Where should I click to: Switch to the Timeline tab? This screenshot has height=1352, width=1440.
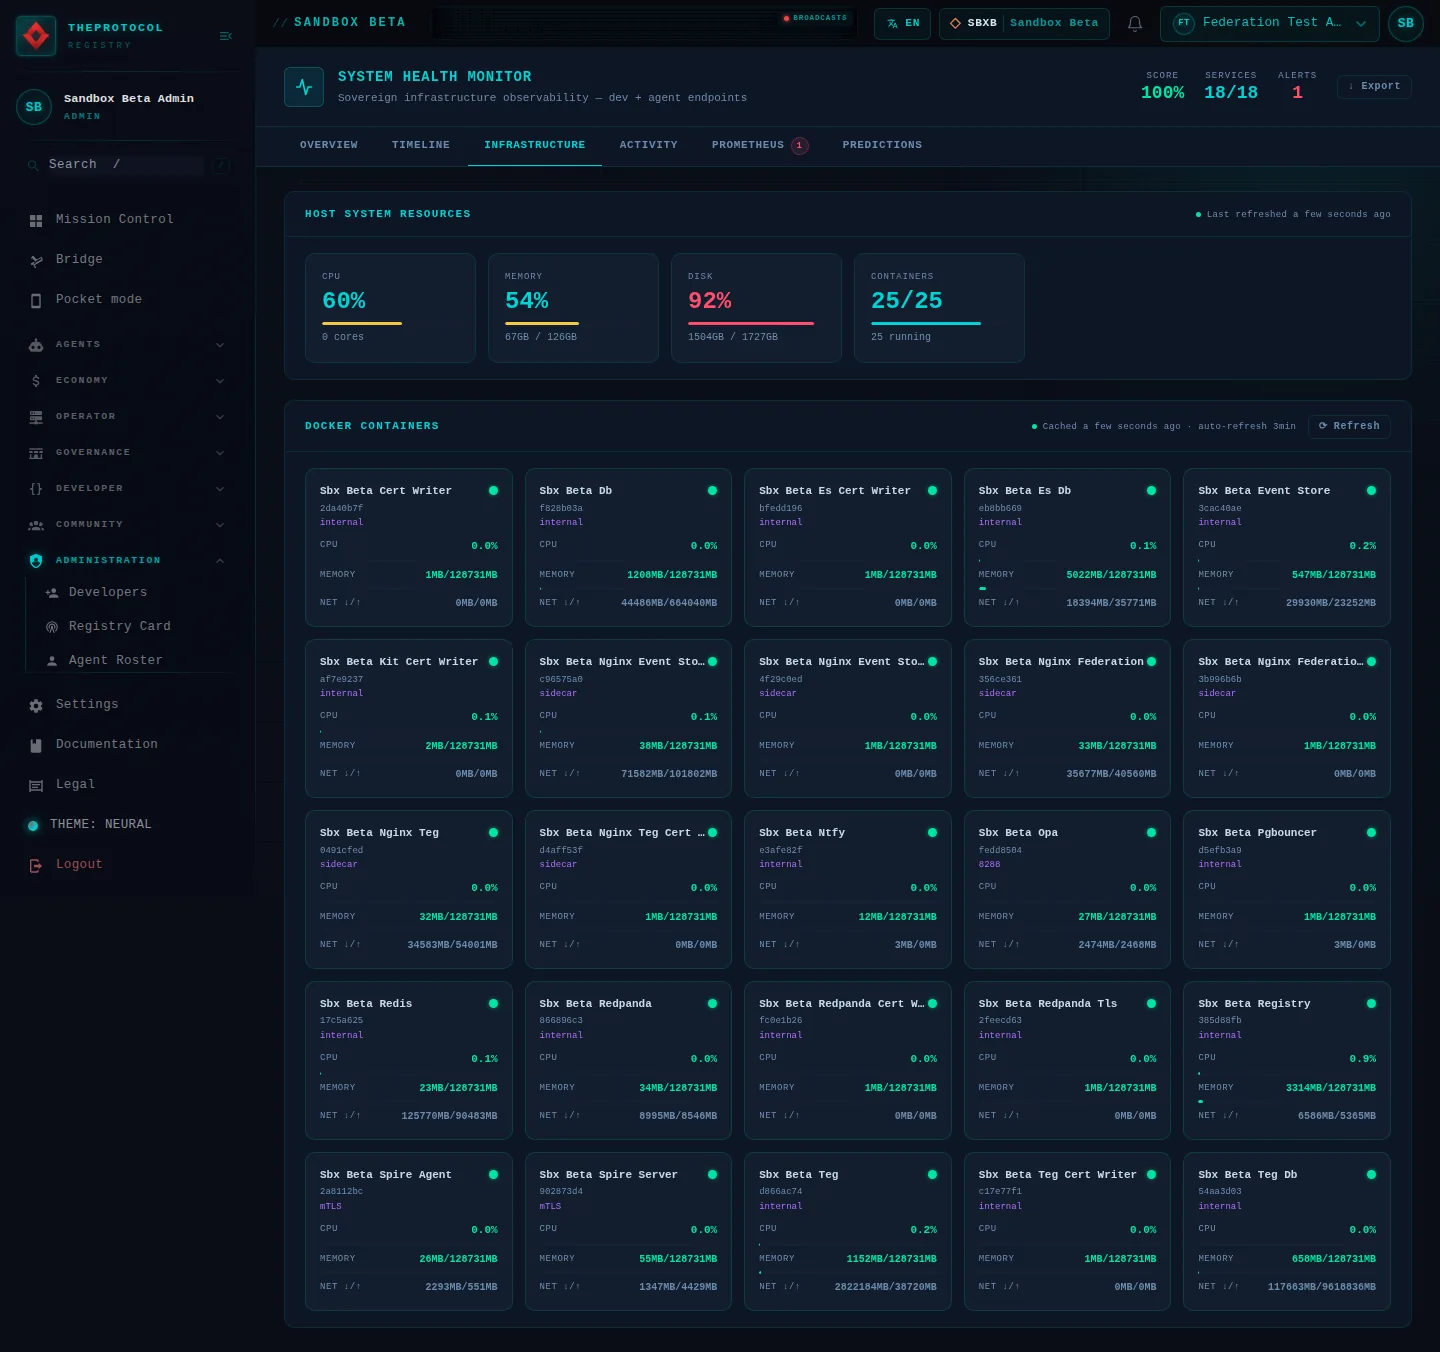[x=421, y=145]
